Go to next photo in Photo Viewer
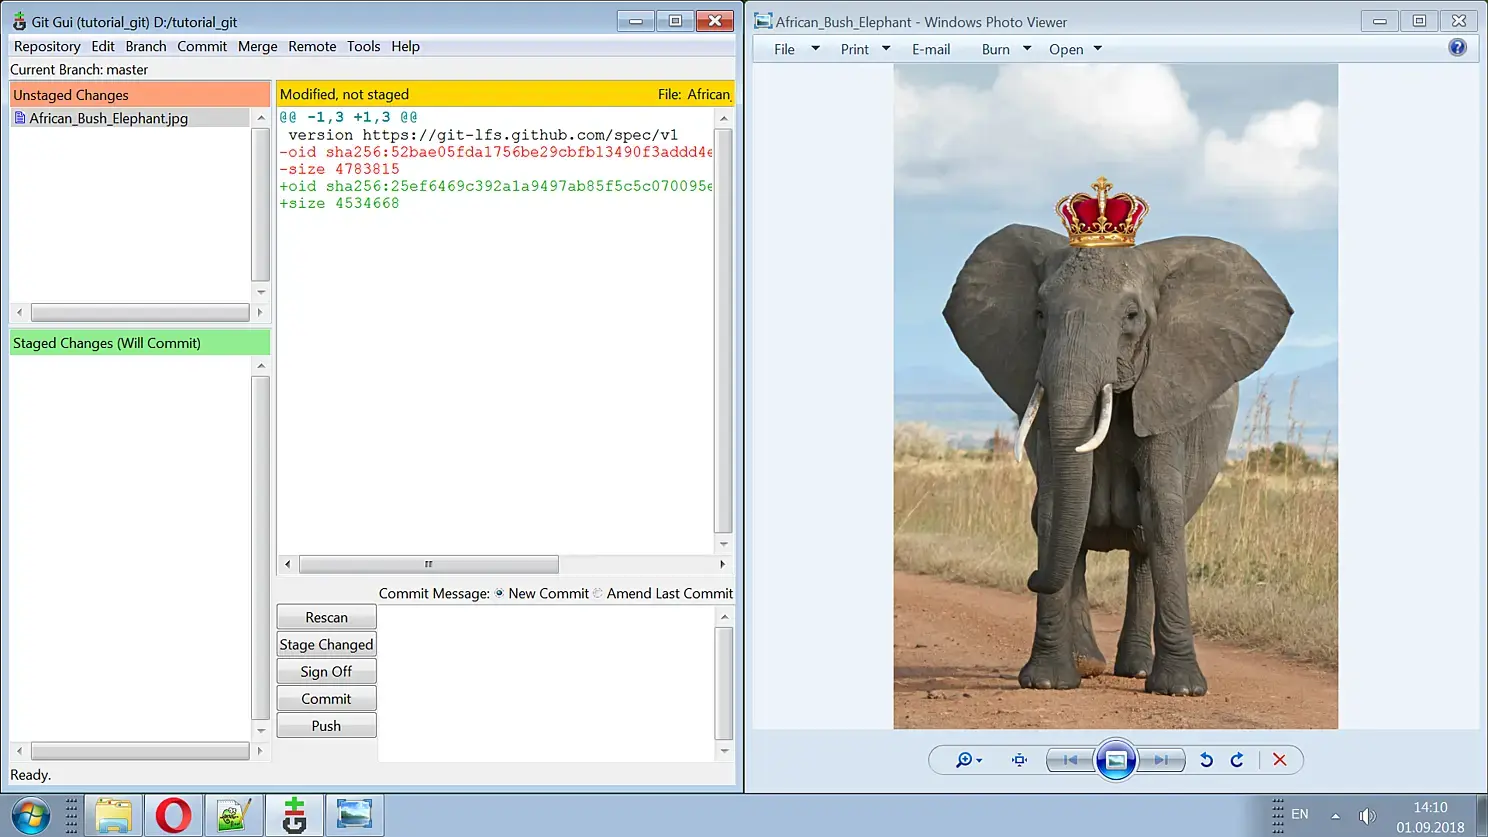The width and height of the screenshot is (1488, 837). pyautogui.click(x=1161, y=760)
